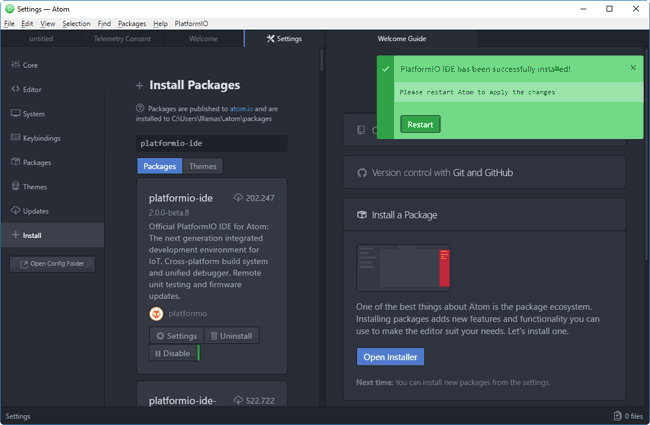Click the Keybindings keyboard icon
This screenshot has width=650, height=425.
[15, 137]
